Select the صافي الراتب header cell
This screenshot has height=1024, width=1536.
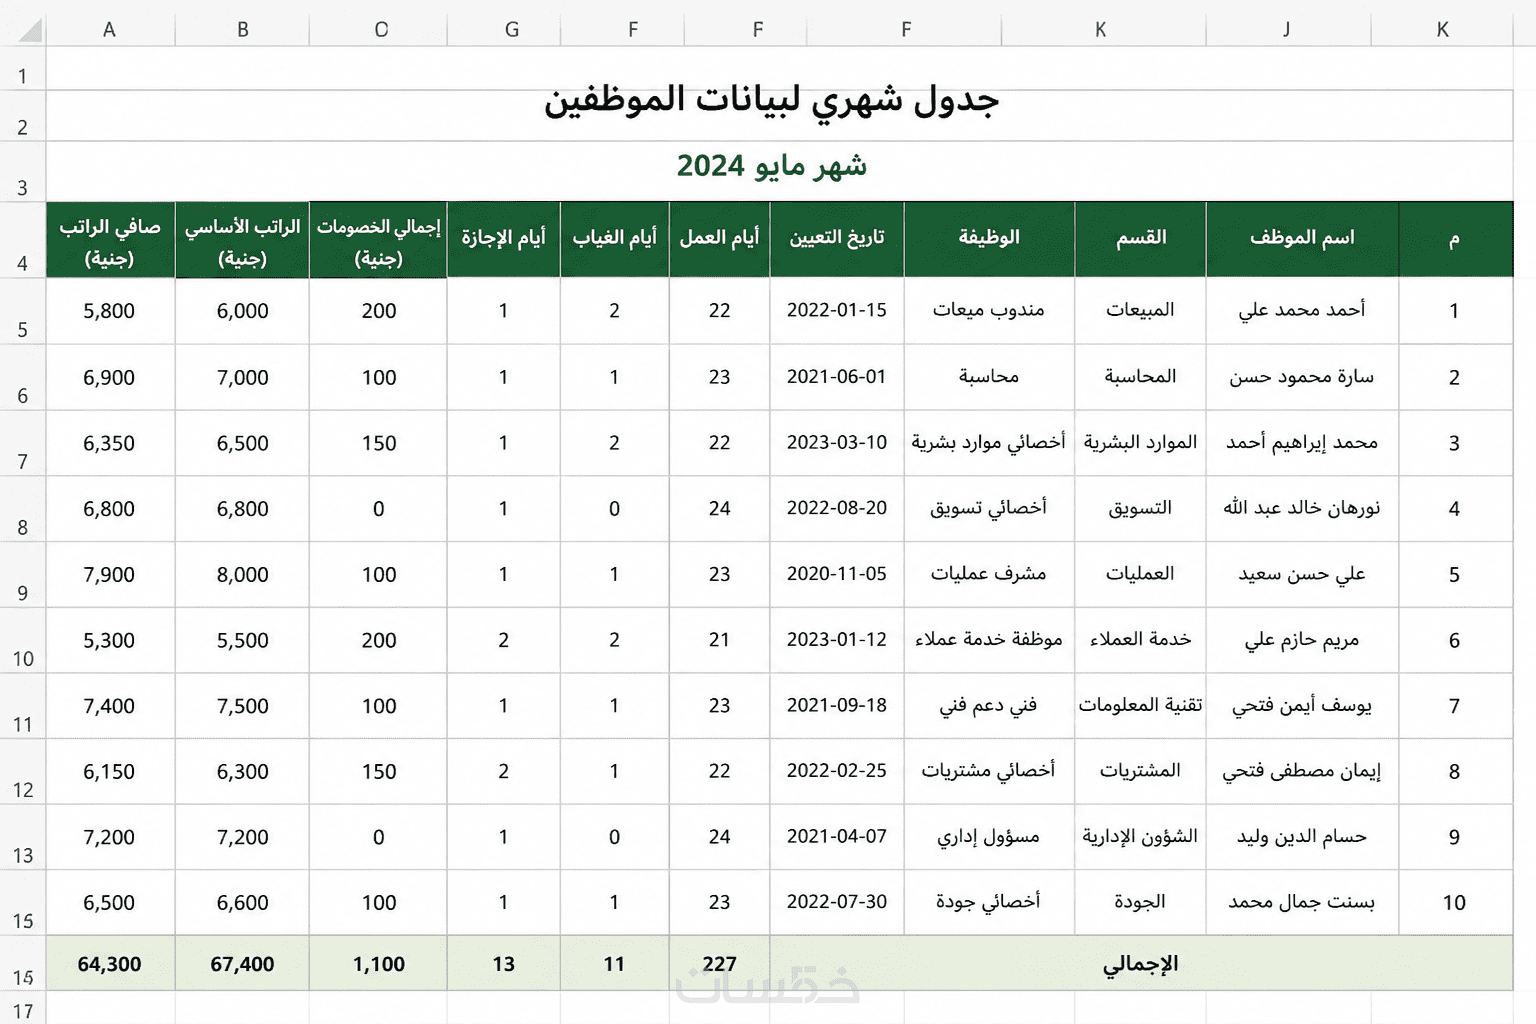pyautogui.click(x=110, y=240)
